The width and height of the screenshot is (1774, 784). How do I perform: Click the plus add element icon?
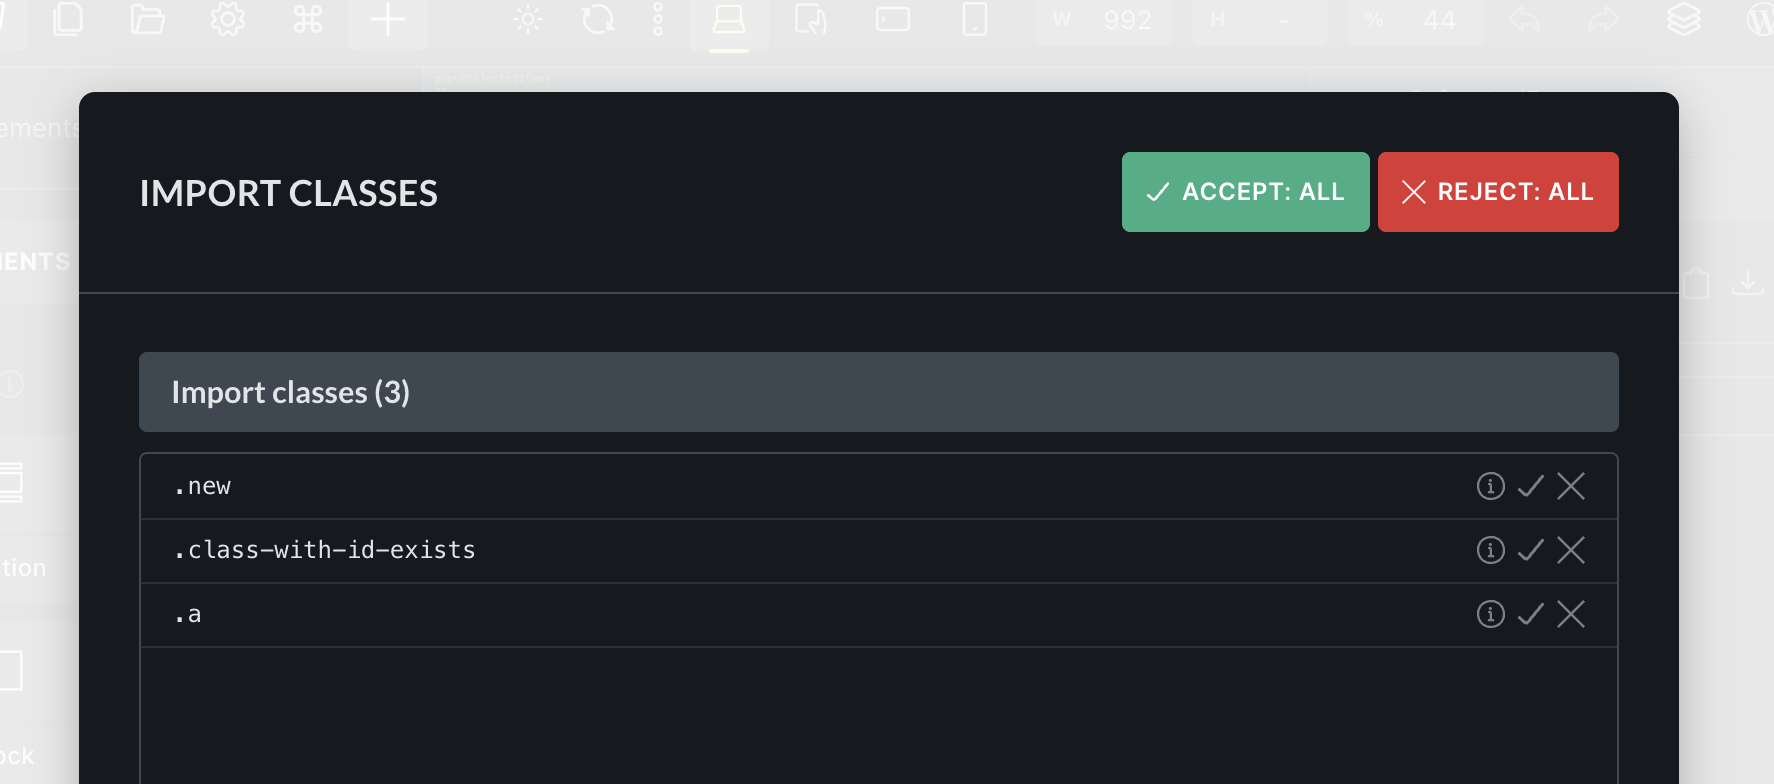388,20
